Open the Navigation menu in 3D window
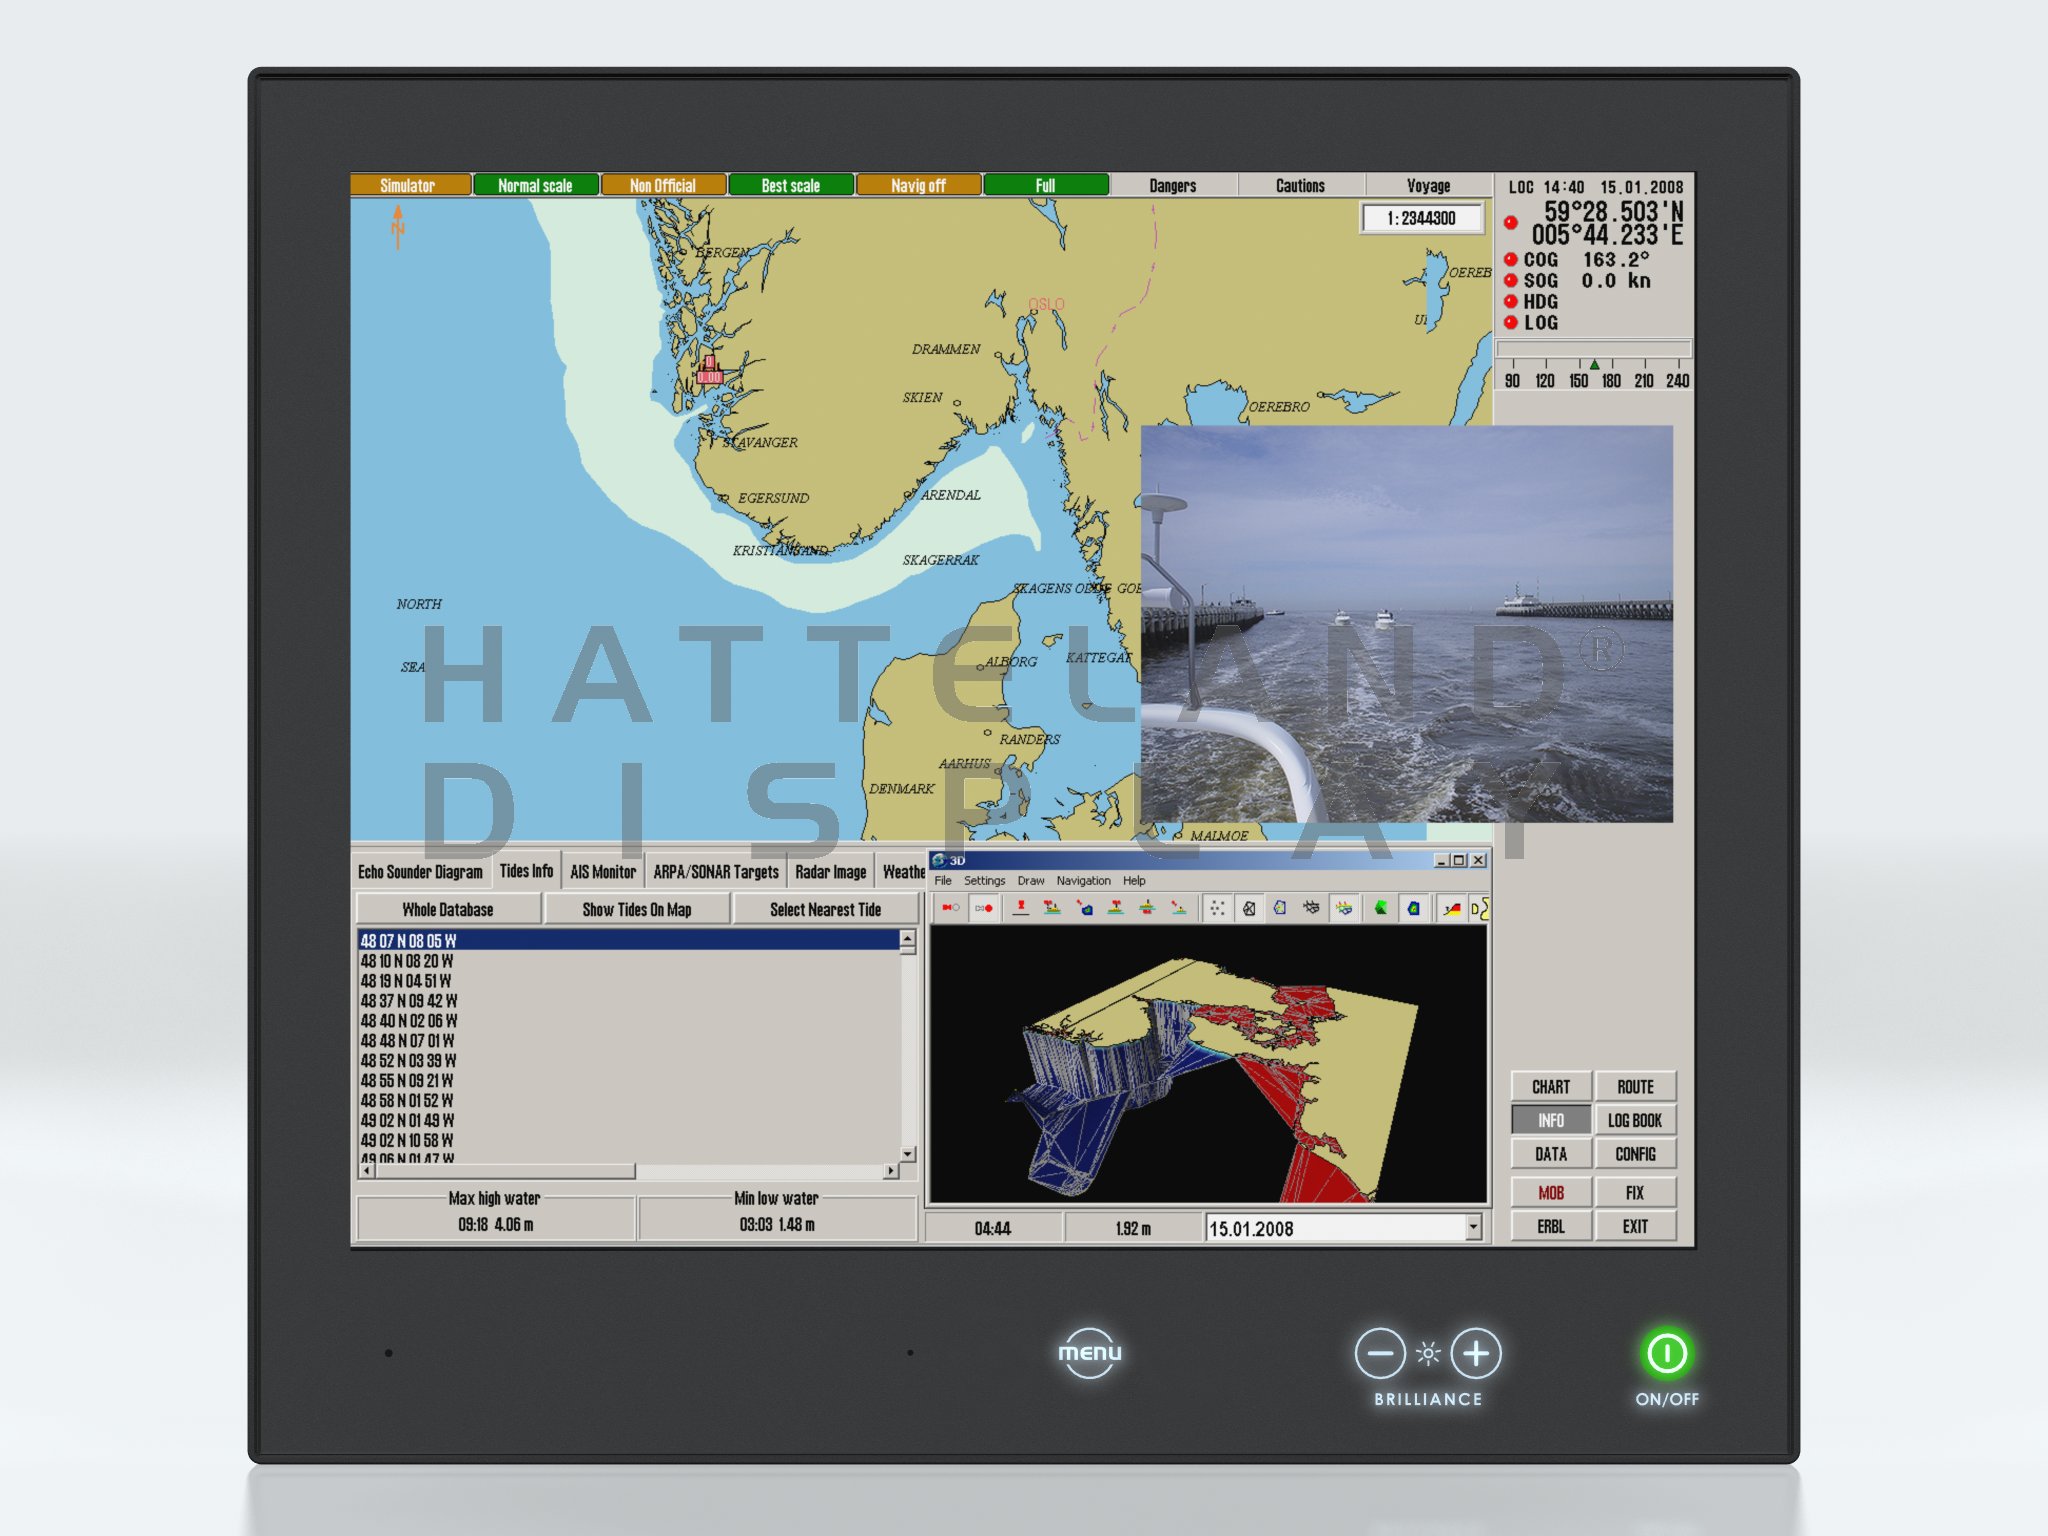The image size is (2048, 1536). coord(1083,881)
